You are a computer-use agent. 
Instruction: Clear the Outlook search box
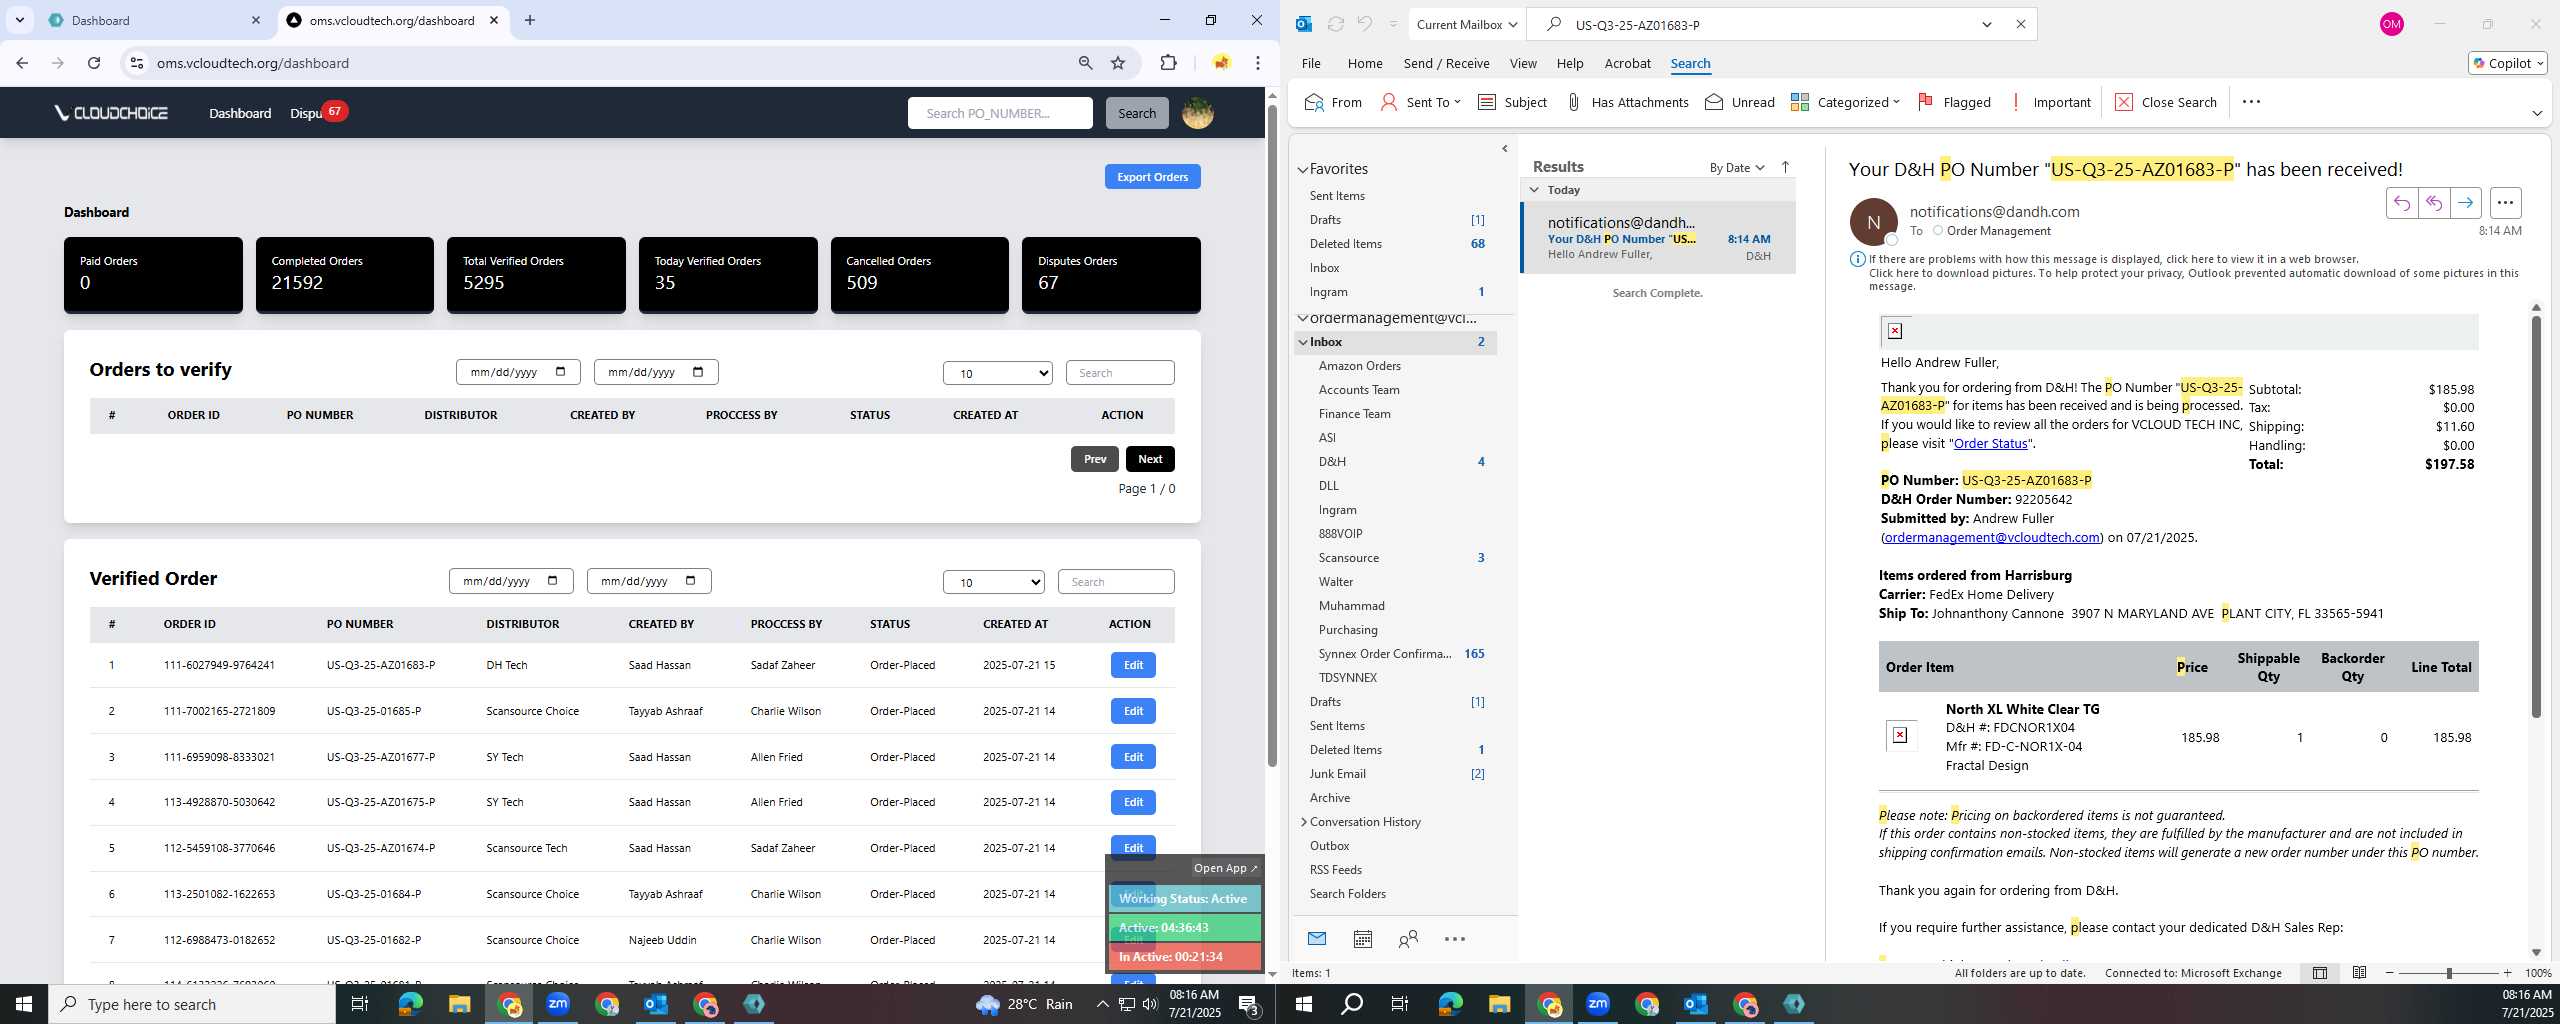(2021, 25)
